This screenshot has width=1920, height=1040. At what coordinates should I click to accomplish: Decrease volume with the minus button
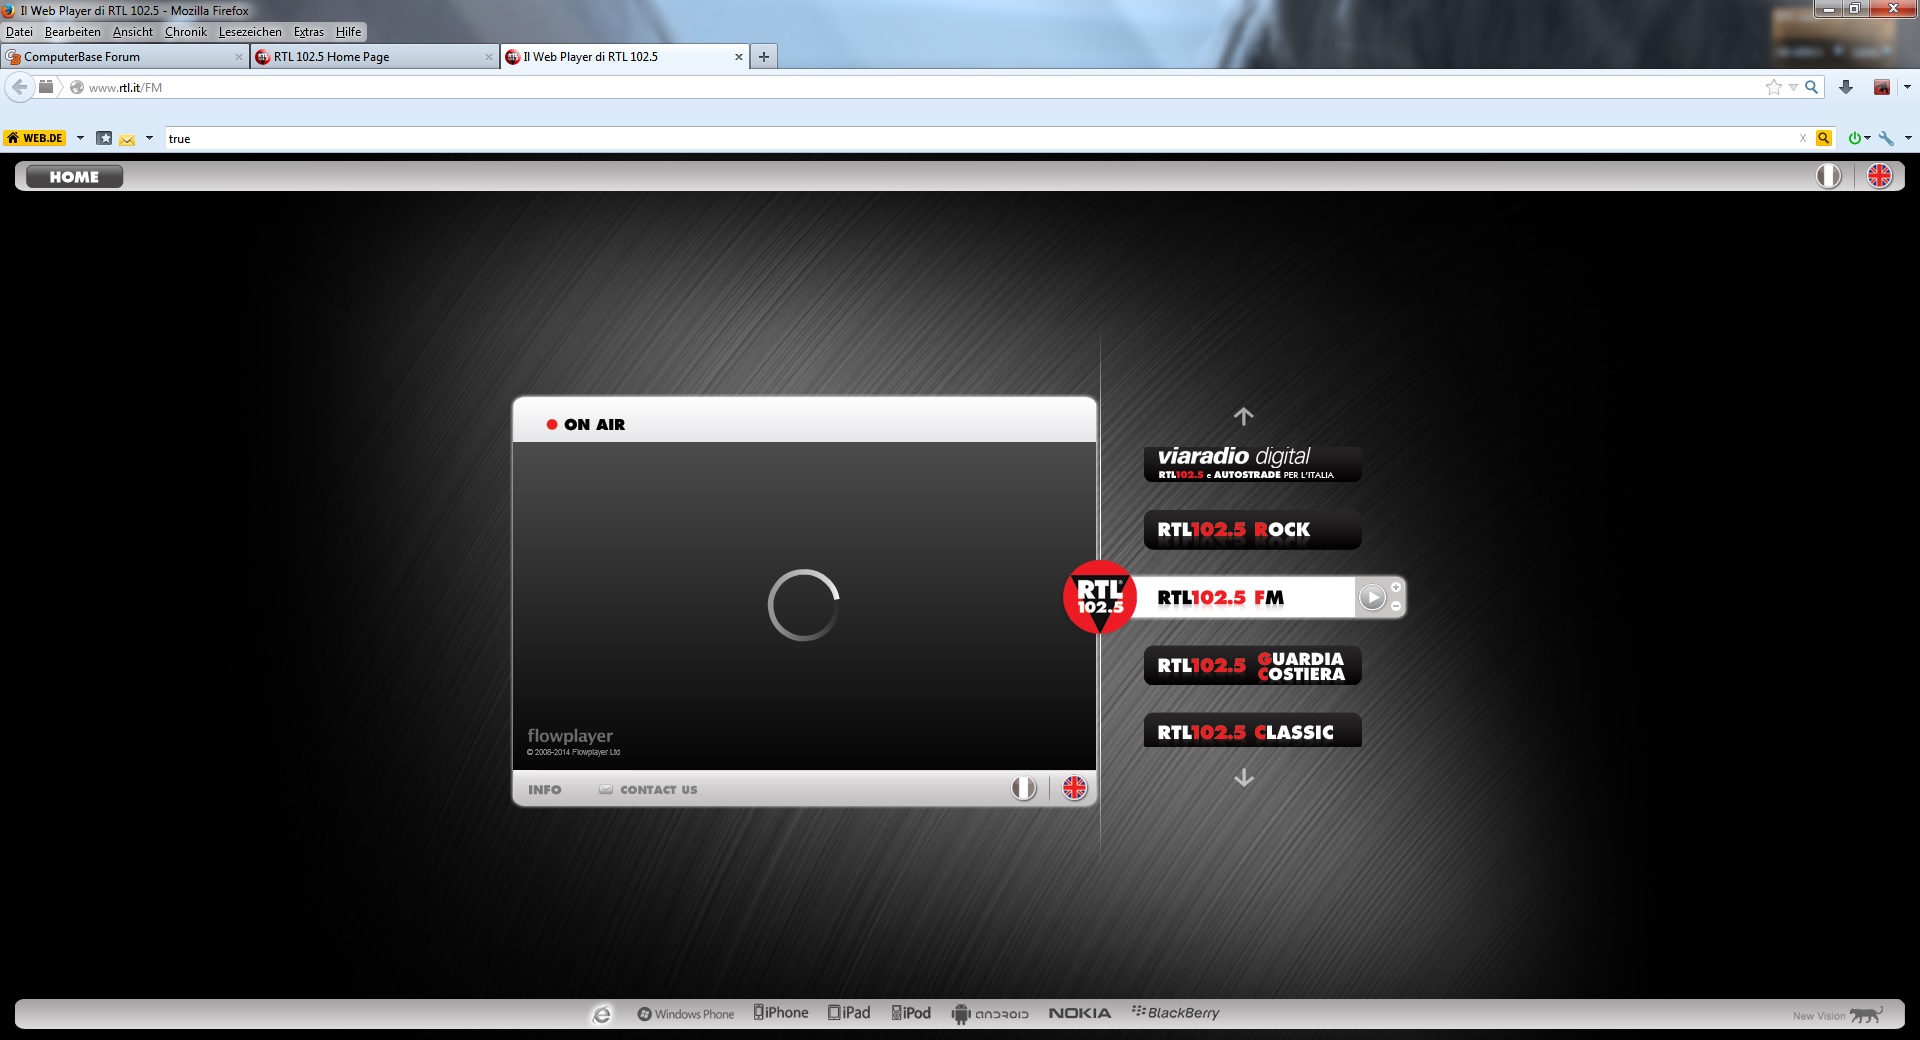1396,606
